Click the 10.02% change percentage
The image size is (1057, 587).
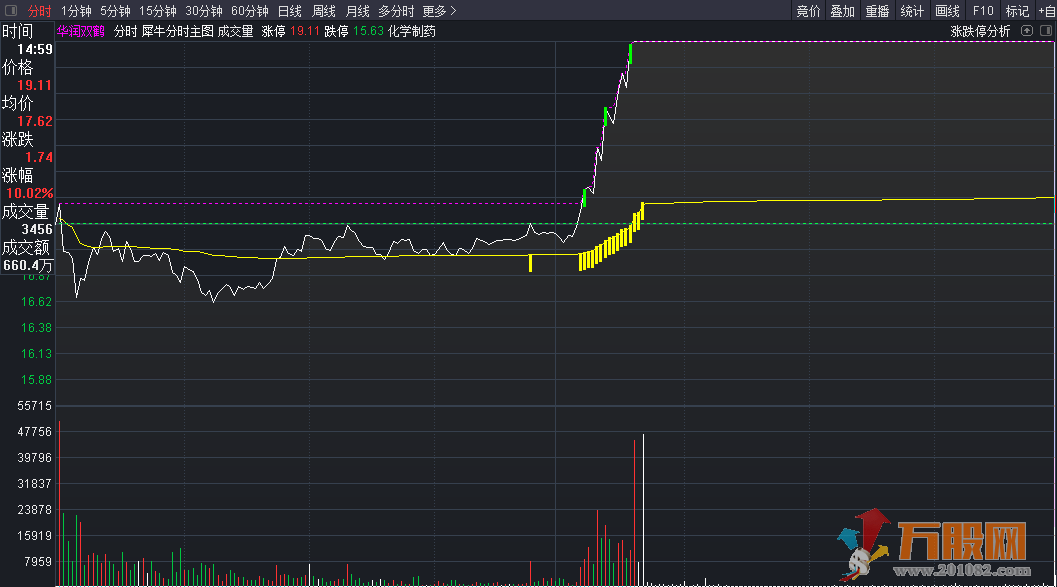click(x=30, y=193)
